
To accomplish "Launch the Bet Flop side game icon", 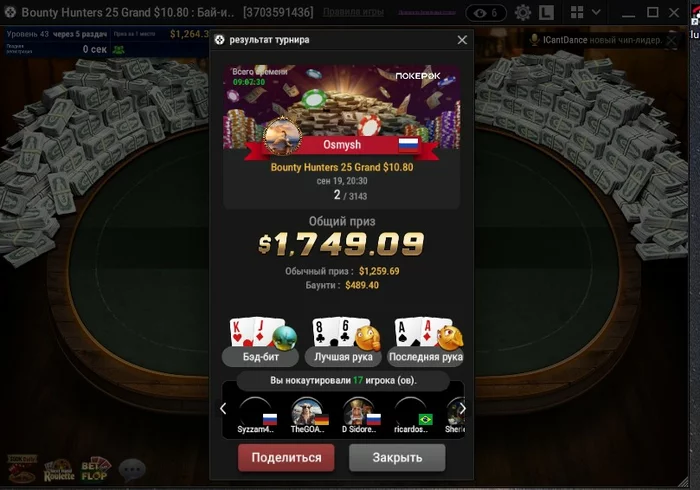I will click(x=95, y=469).
